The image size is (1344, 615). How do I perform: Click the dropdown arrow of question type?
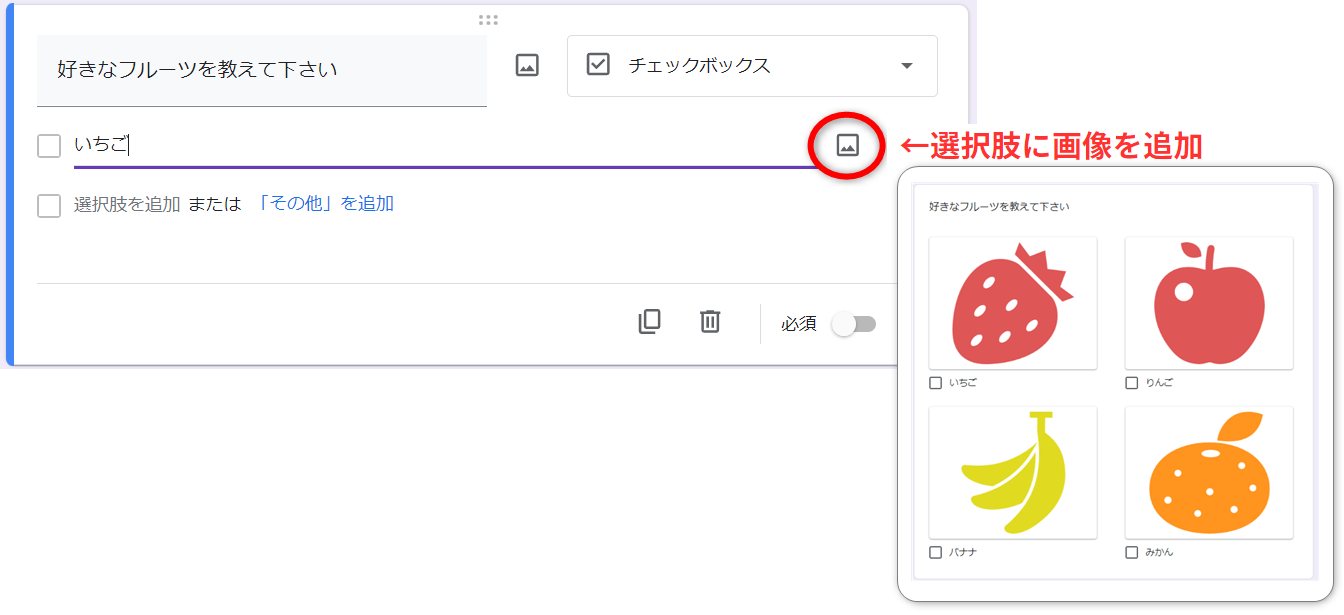pos(907,66)
